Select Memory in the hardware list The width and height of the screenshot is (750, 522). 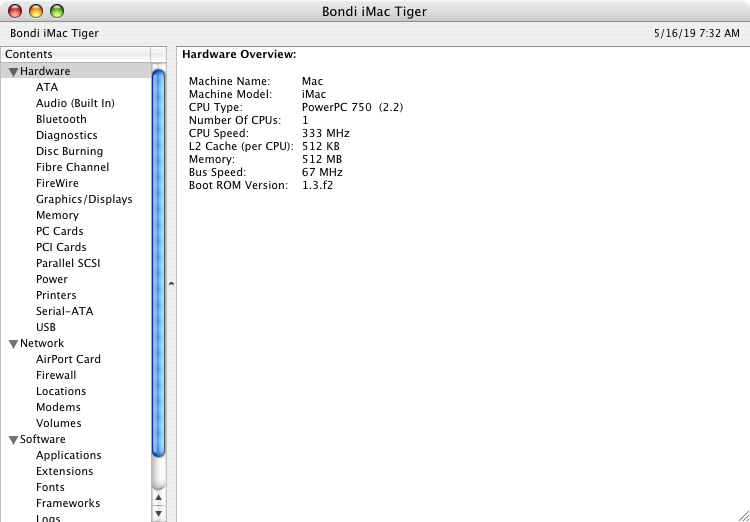57,215
